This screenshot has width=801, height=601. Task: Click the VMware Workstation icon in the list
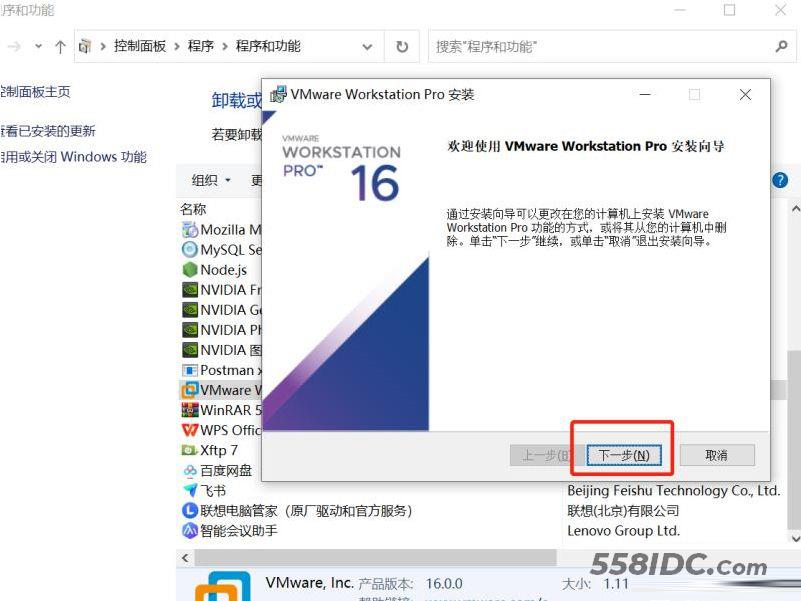pyautogui.click(x=190, y=390)
